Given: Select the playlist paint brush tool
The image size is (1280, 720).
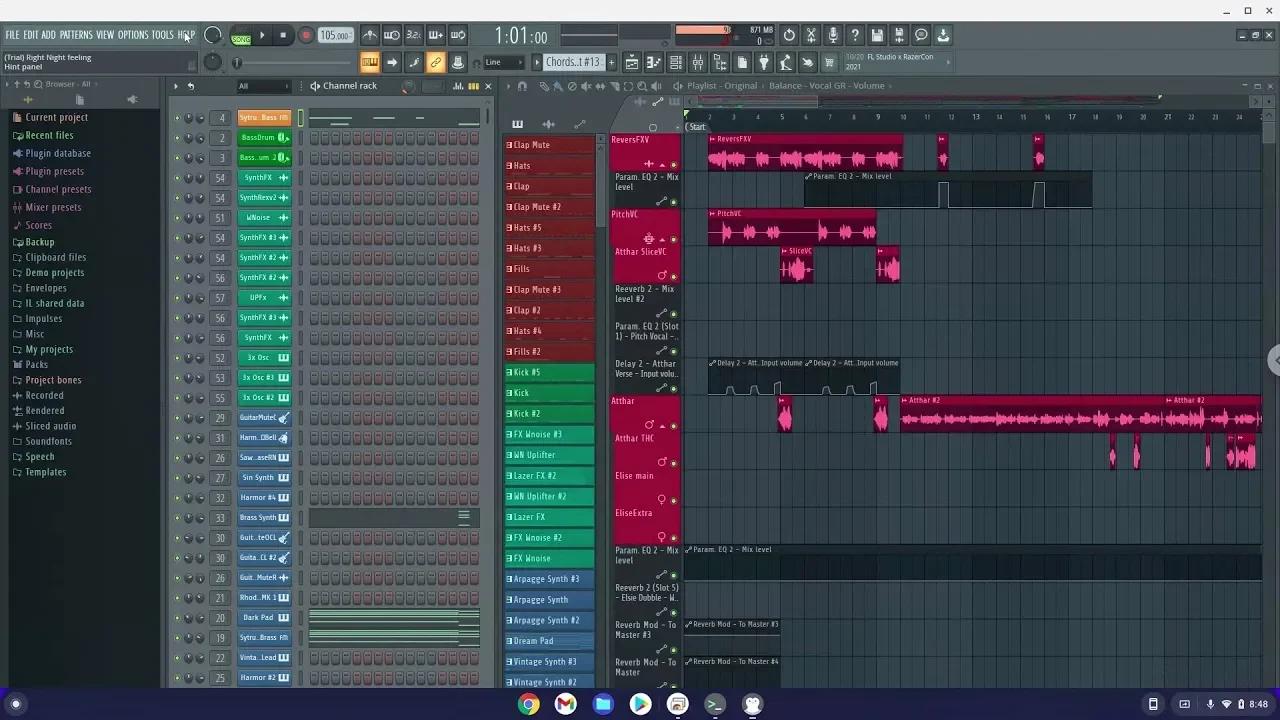Looking at the screenshot, I should click(556, 86).
